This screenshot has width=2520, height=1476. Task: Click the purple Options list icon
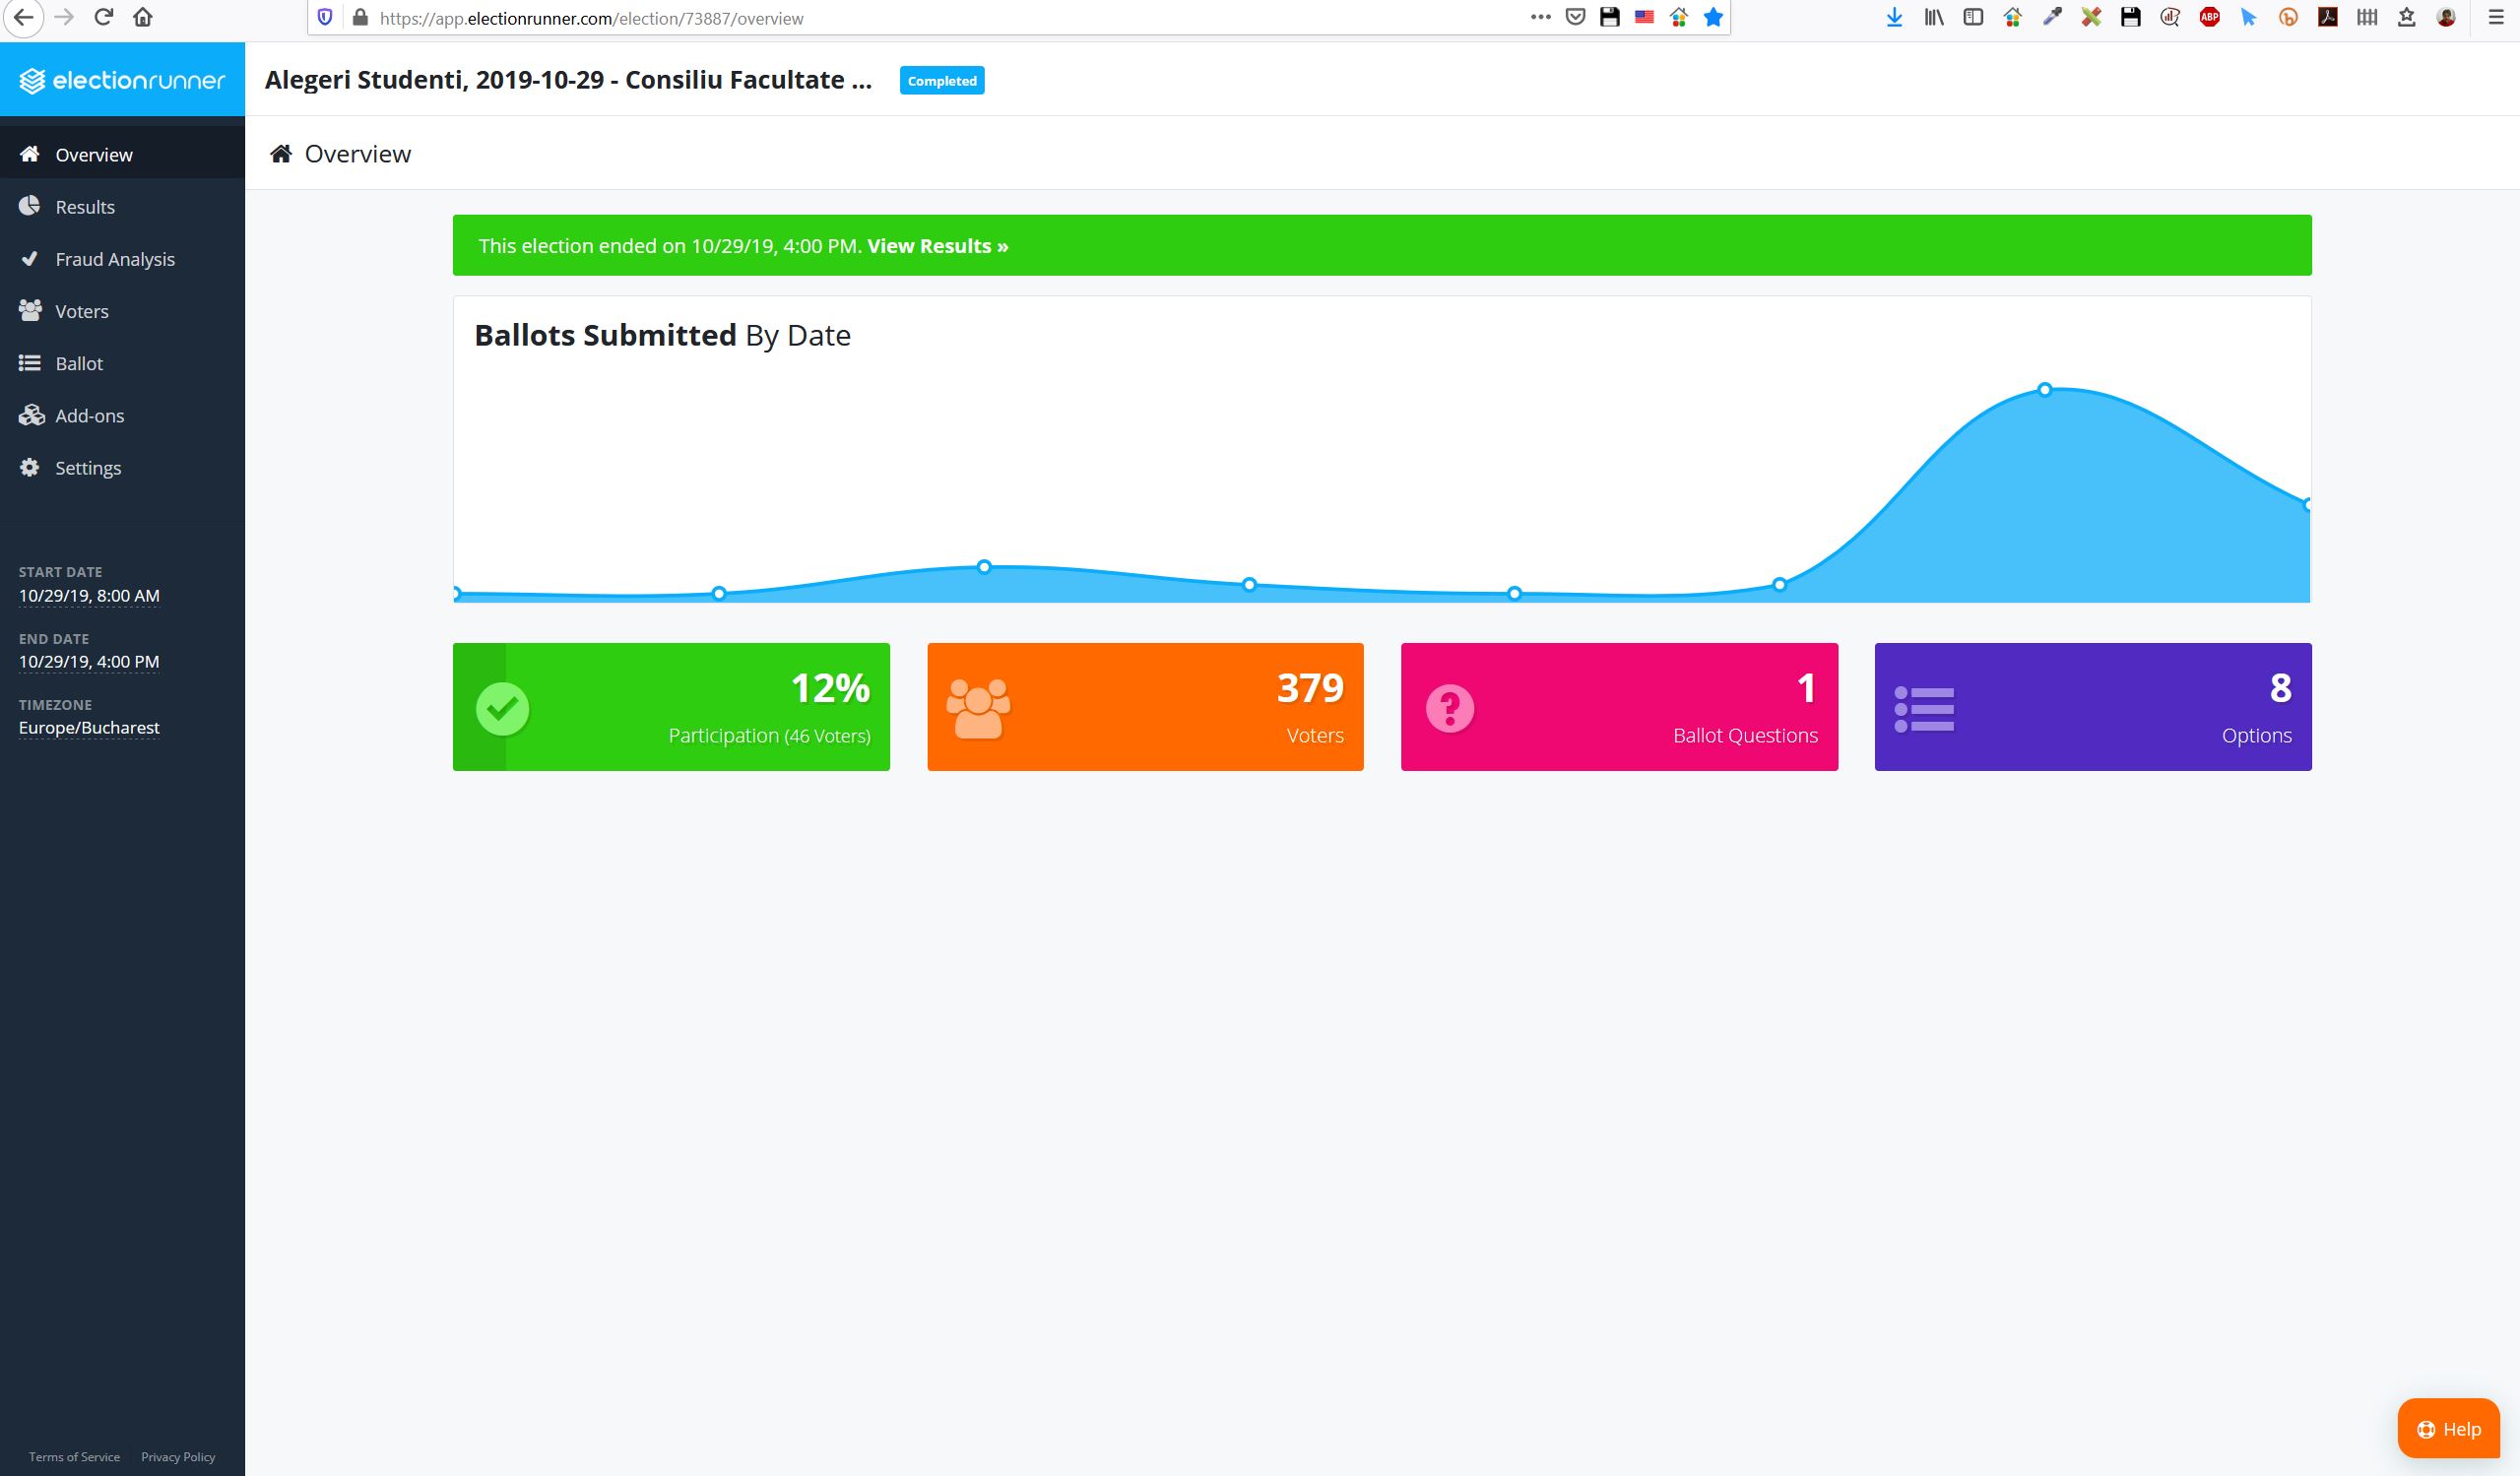coord(1924,709)
